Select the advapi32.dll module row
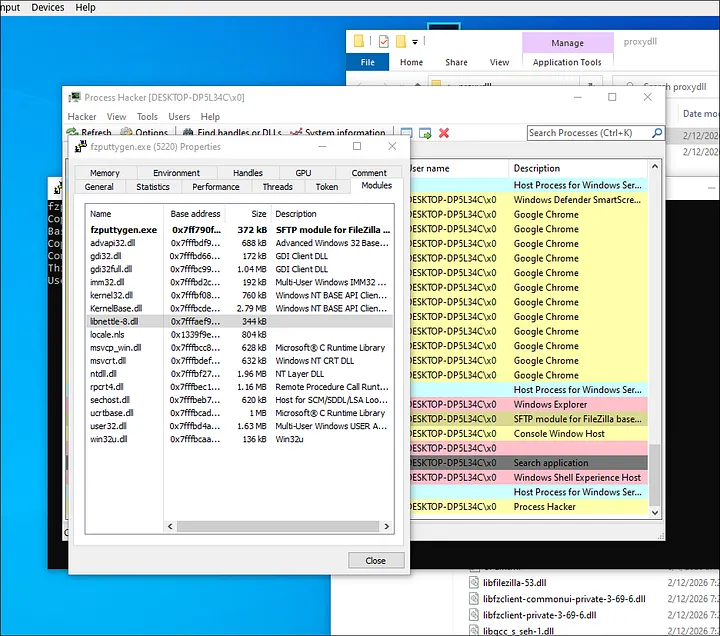720x636 pixels. coord(240,243)
